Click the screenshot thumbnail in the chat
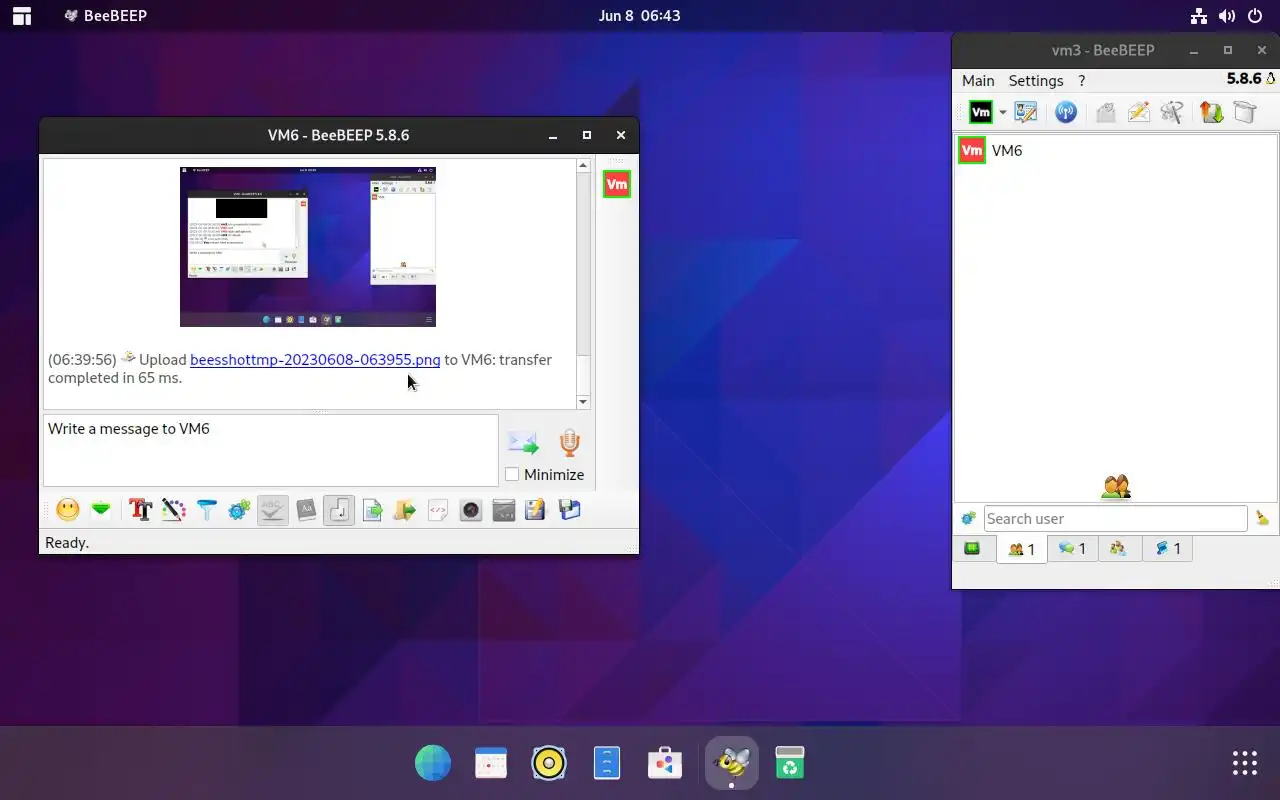Screen dimensions: 1280x800 pos(308,246)
